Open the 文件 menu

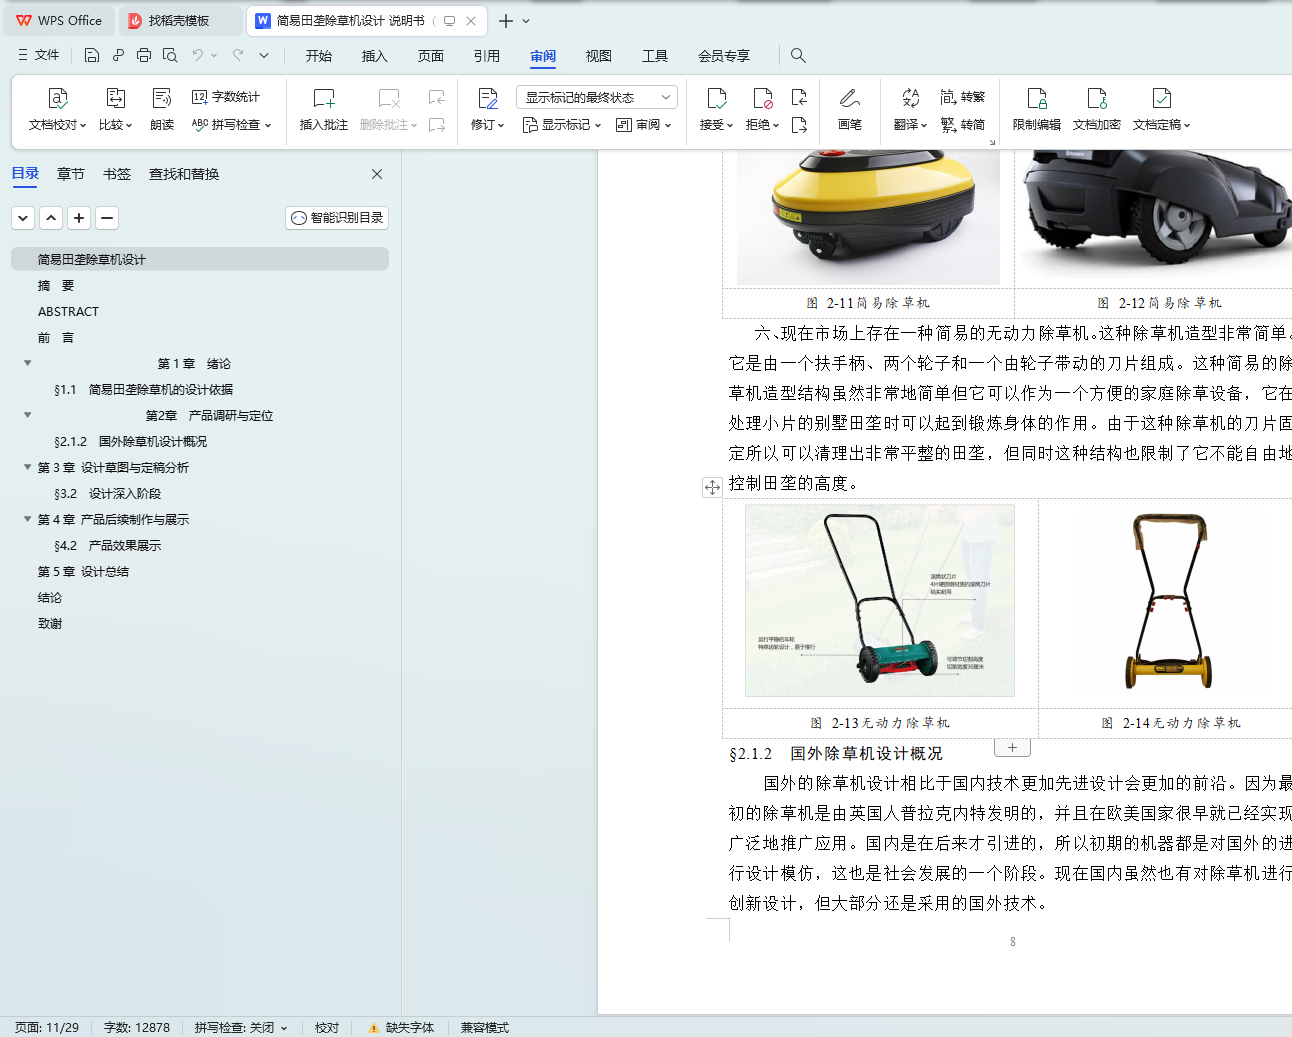[x=39, y=55]
